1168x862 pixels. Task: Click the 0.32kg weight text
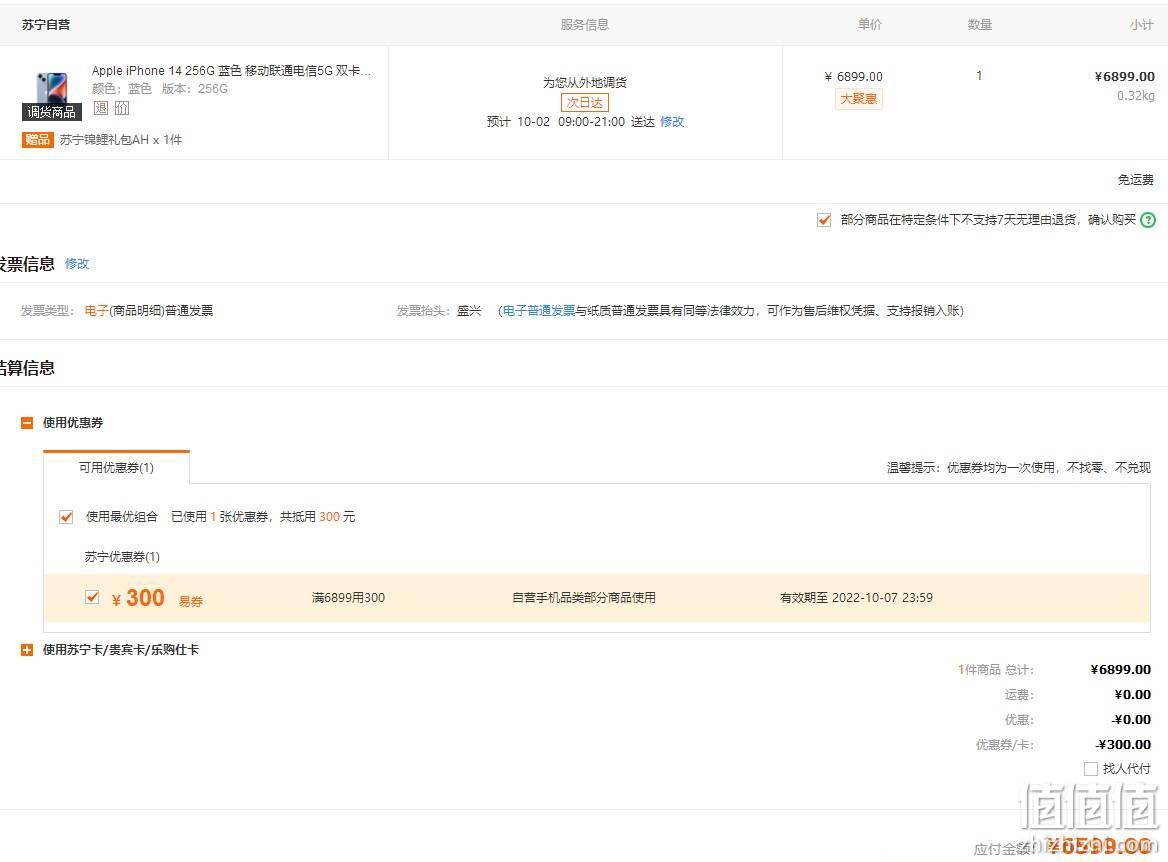[x=1136, y=95]
